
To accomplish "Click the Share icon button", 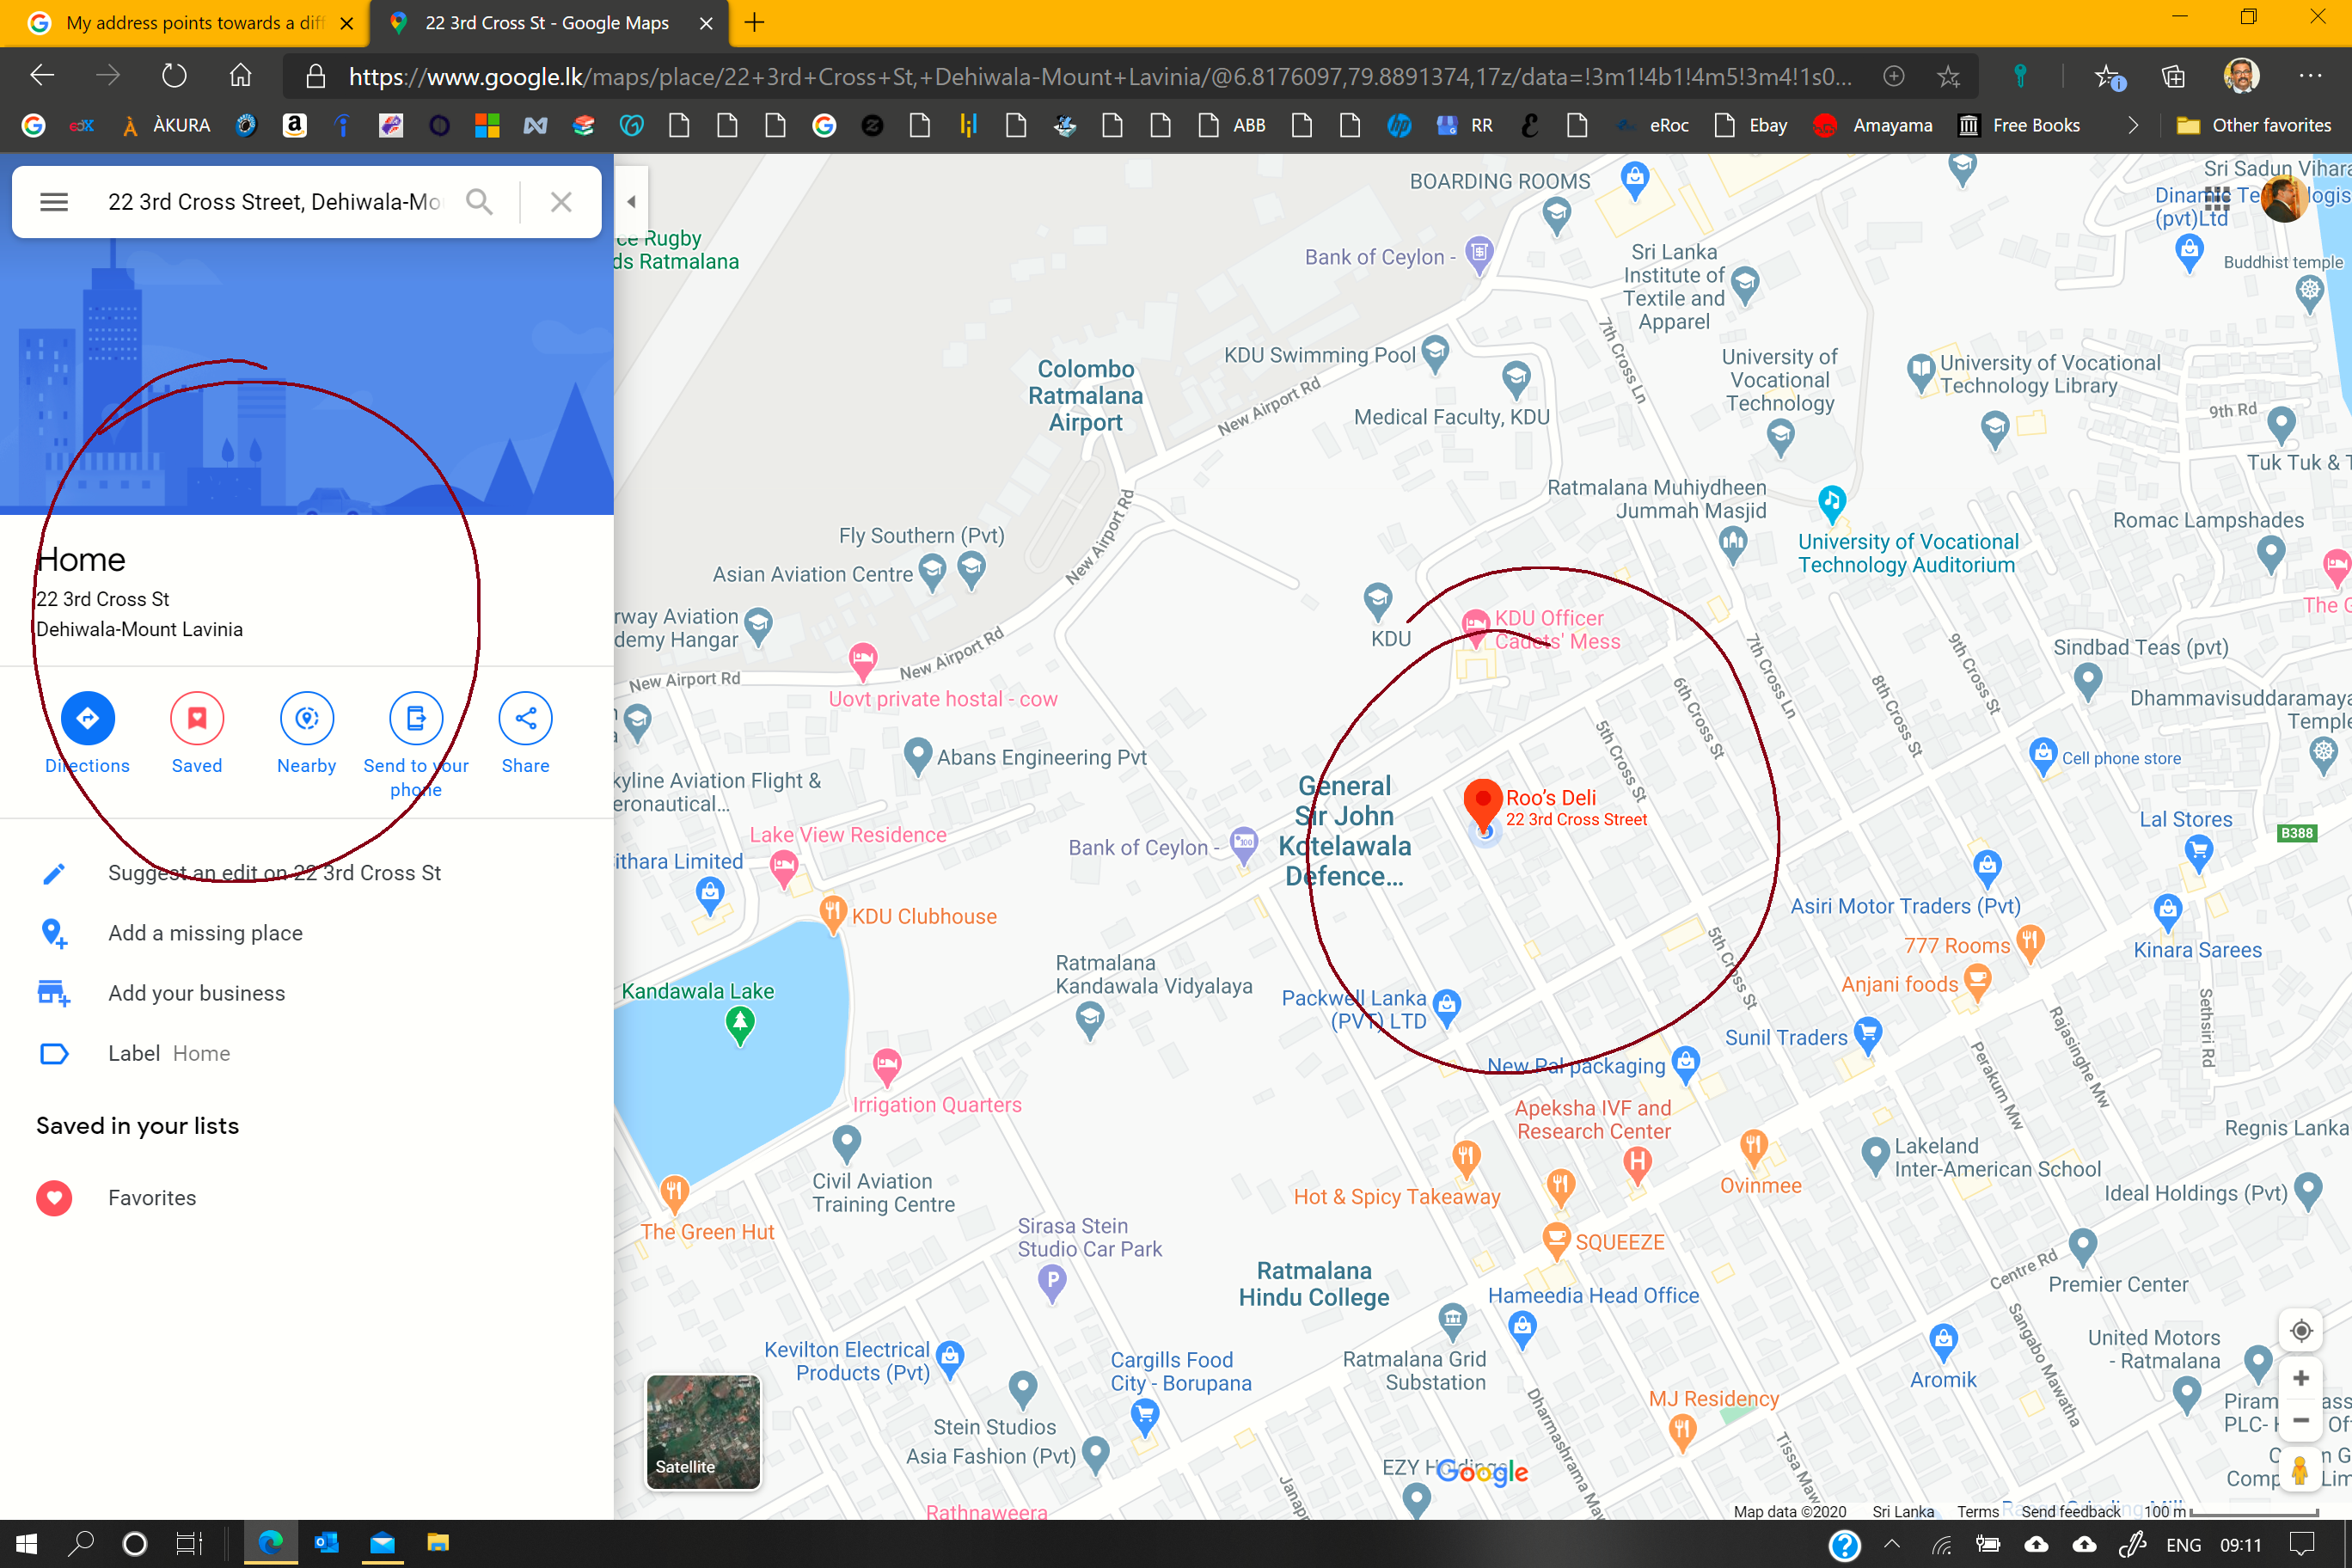I will pyautogui.click(x=525, y=718).
